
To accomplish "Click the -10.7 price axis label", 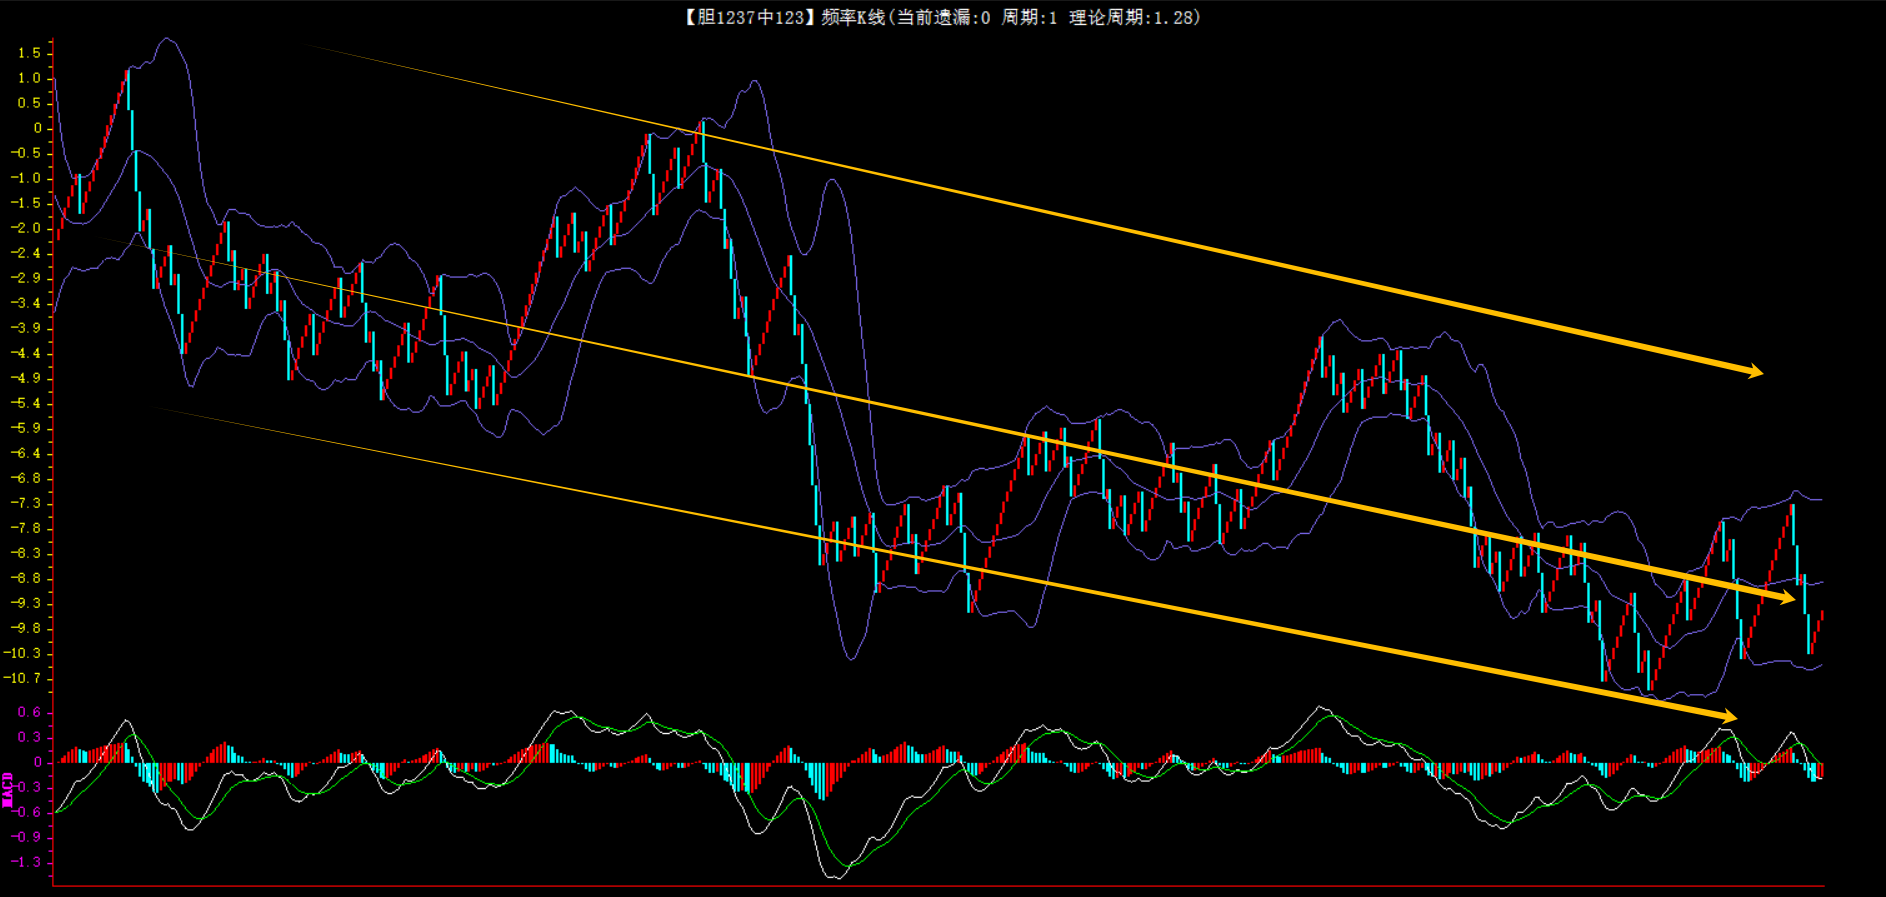I will [23, 678].
